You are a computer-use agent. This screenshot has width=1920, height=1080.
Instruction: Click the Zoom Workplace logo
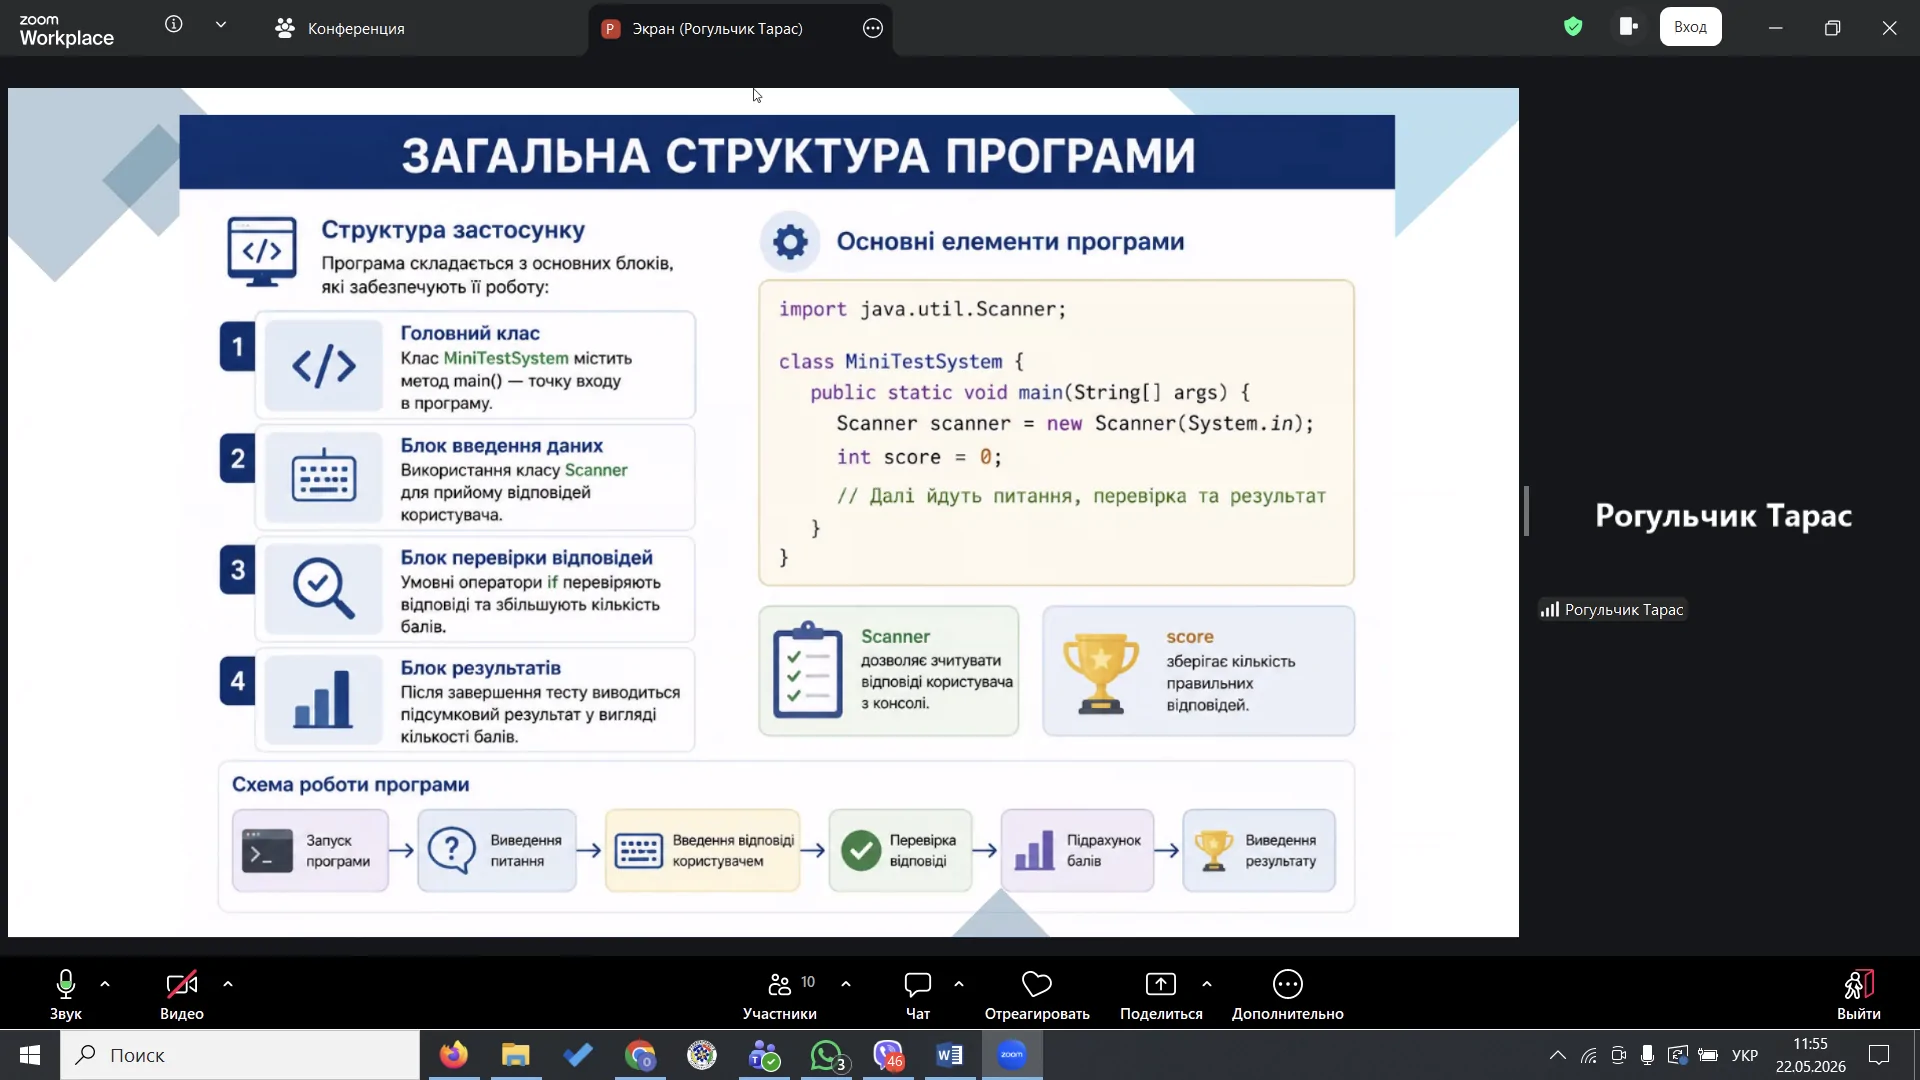[x=66, y=30]
